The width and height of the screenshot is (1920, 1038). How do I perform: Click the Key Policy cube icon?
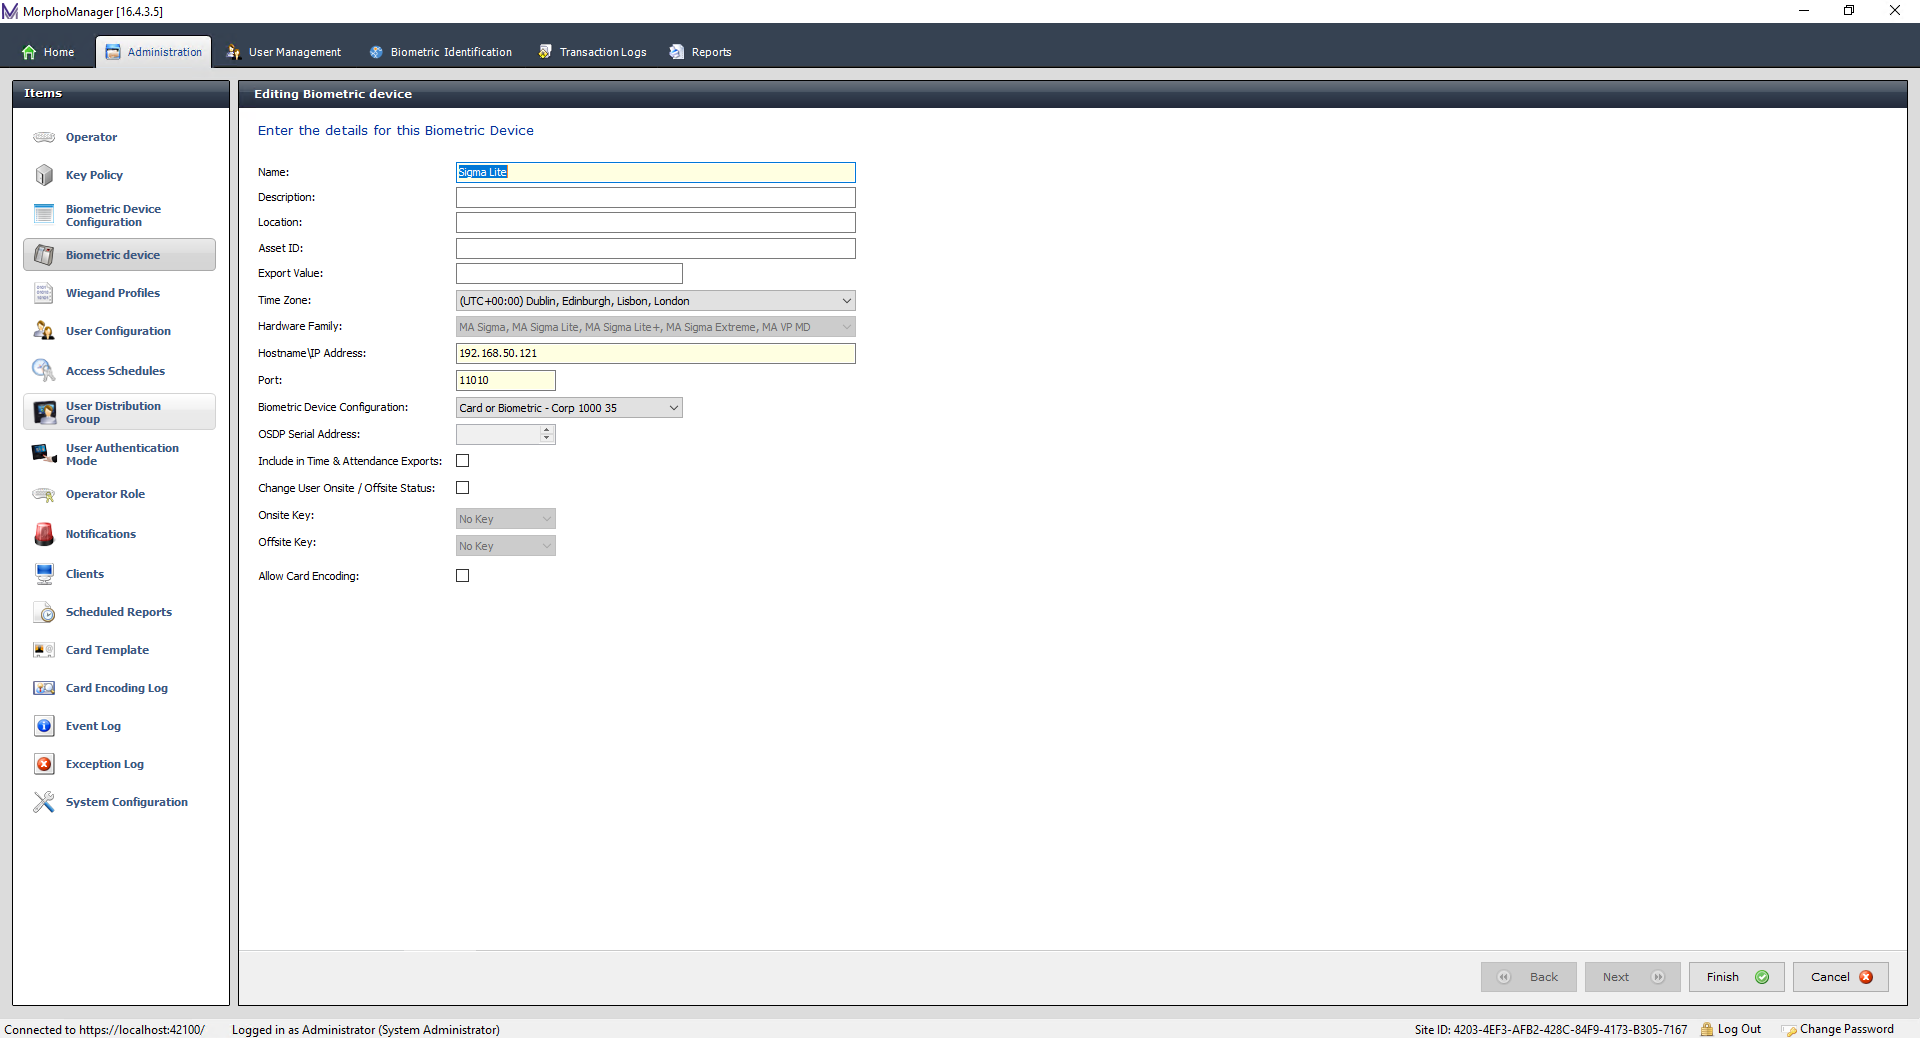point(44,175)
